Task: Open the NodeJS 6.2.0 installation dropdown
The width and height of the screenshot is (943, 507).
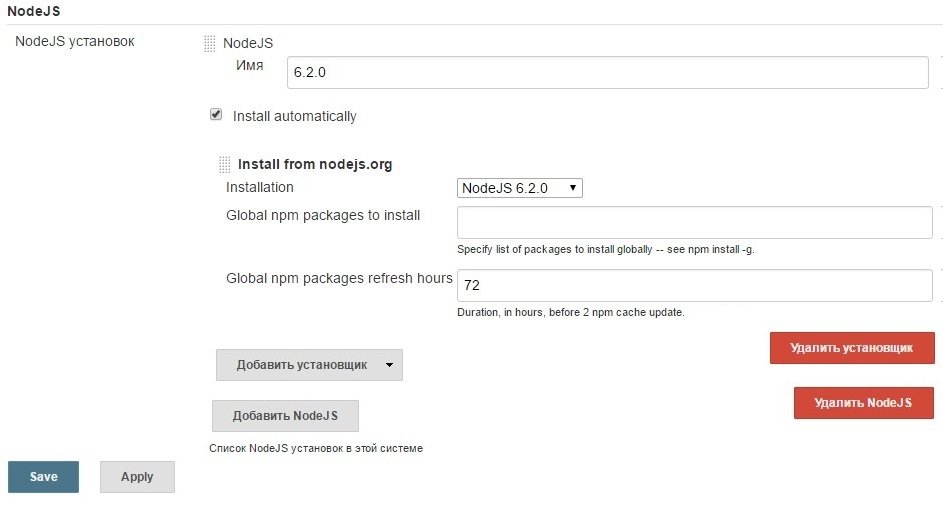Action: click(520, 188)
